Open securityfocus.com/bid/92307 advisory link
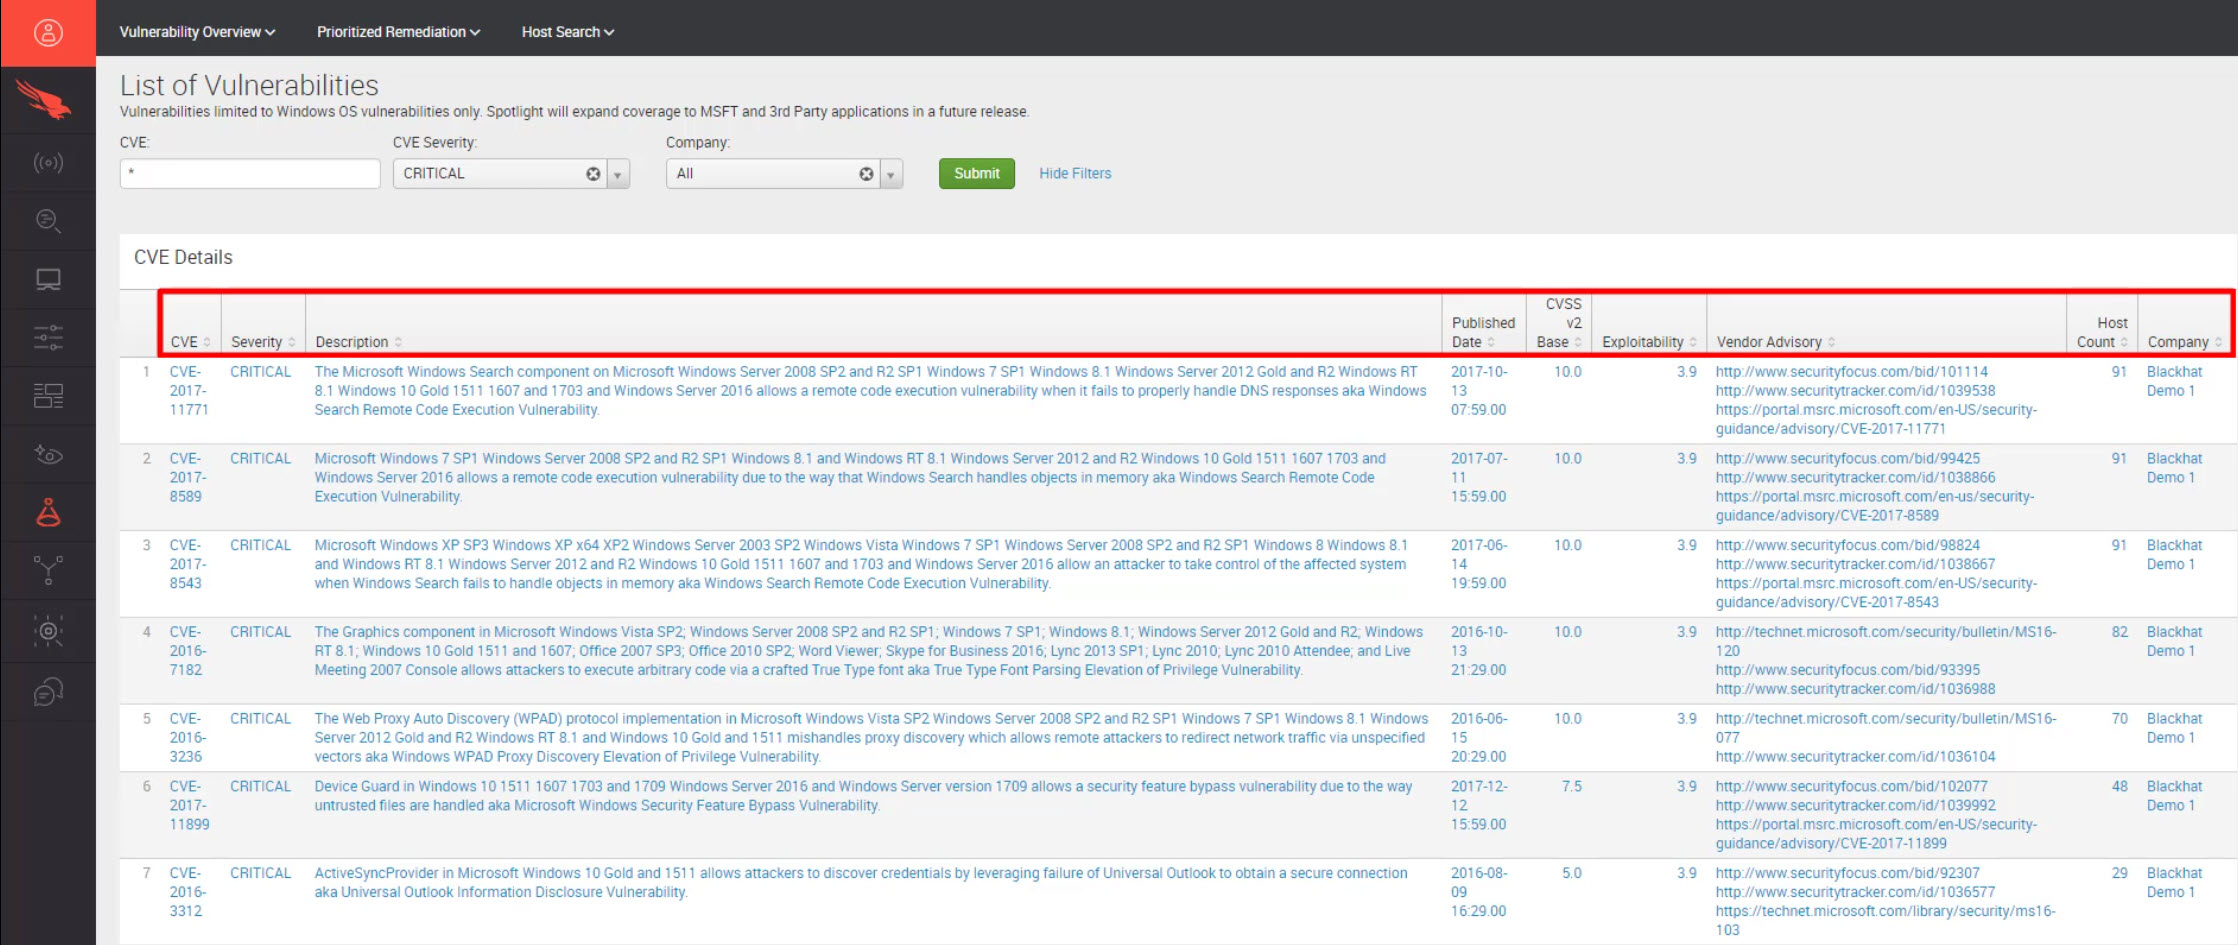 click(1847, 873)
